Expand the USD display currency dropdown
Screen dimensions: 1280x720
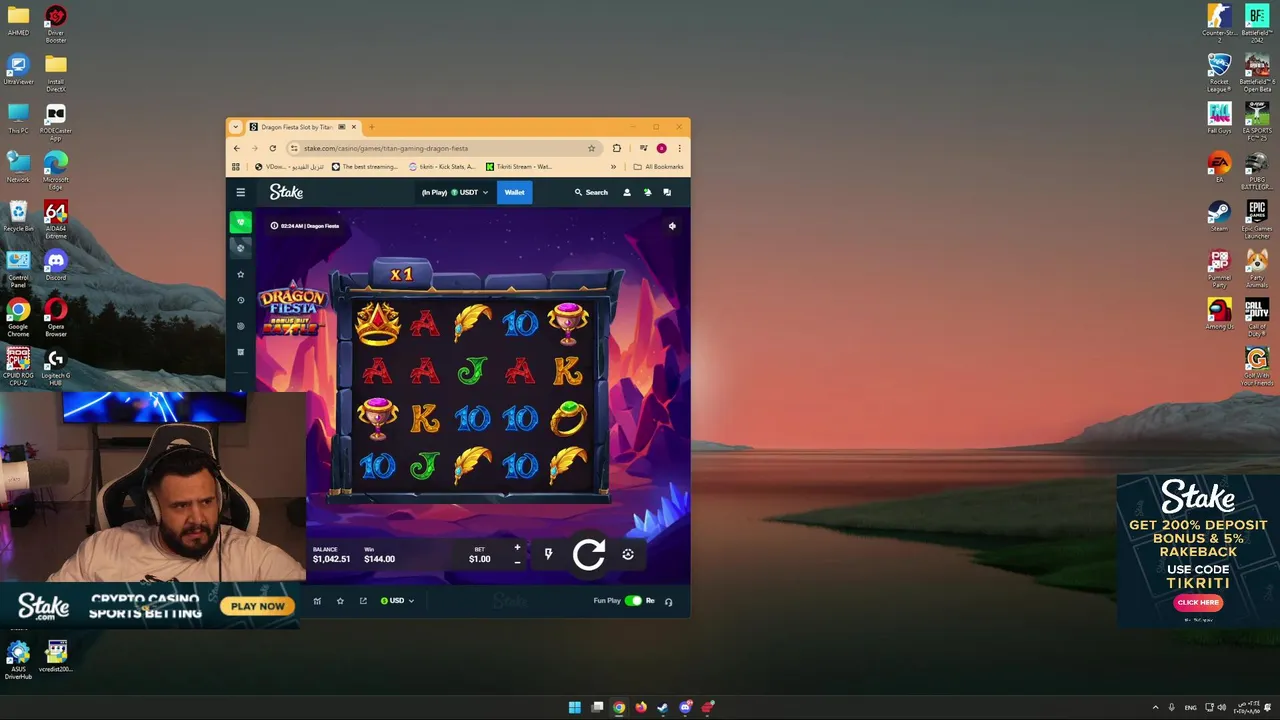tap(397, 601)
